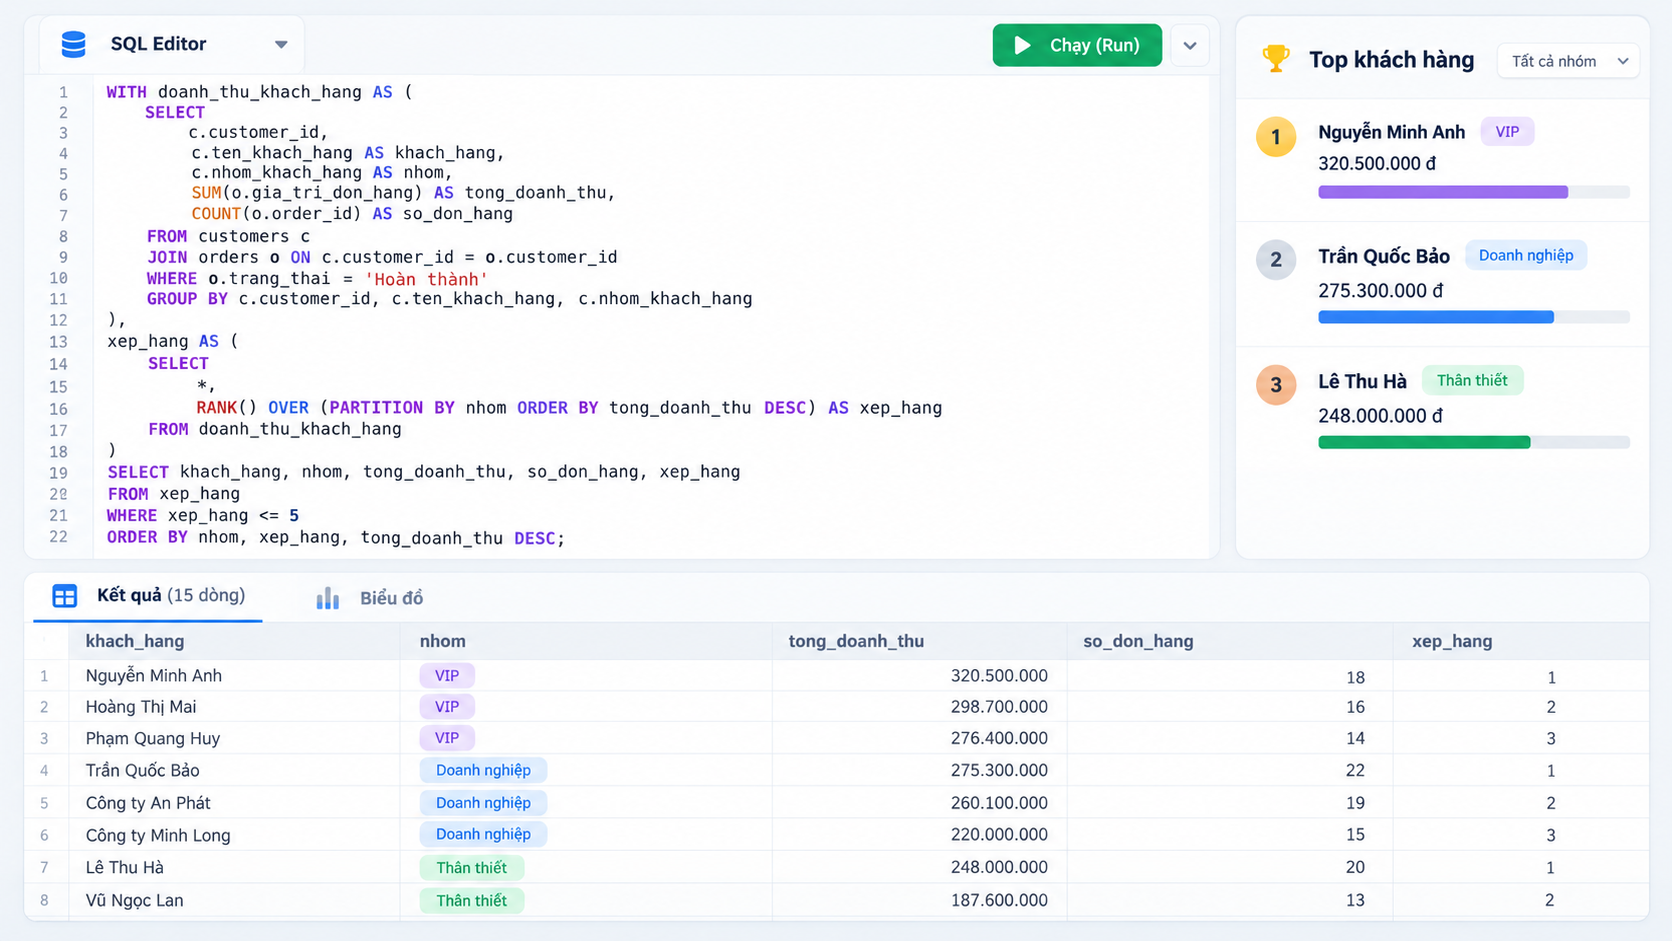Click the RANK() function in line 16
Screen dimensions: 1672x941
[x=226, y=408]
